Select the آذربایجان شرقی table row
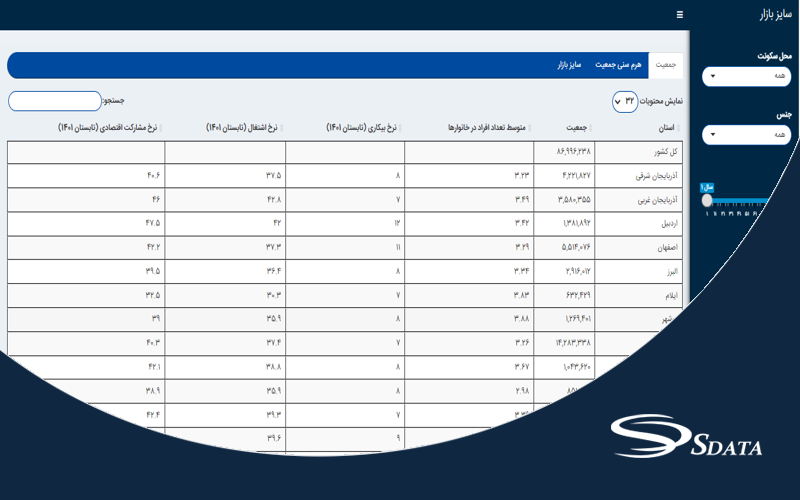This screenshot has width=800, height=500. pyautogui.click(x=654, y=175)
